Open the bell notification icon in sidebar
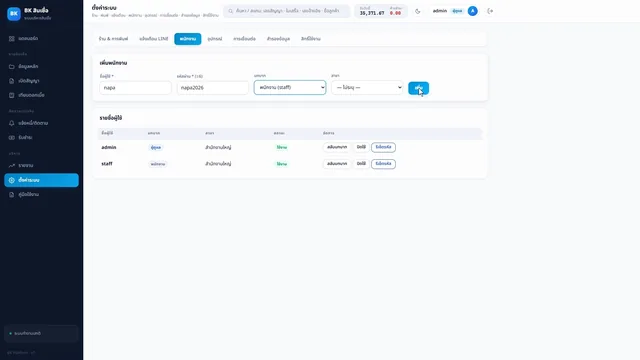 click(x=11, y=123)
